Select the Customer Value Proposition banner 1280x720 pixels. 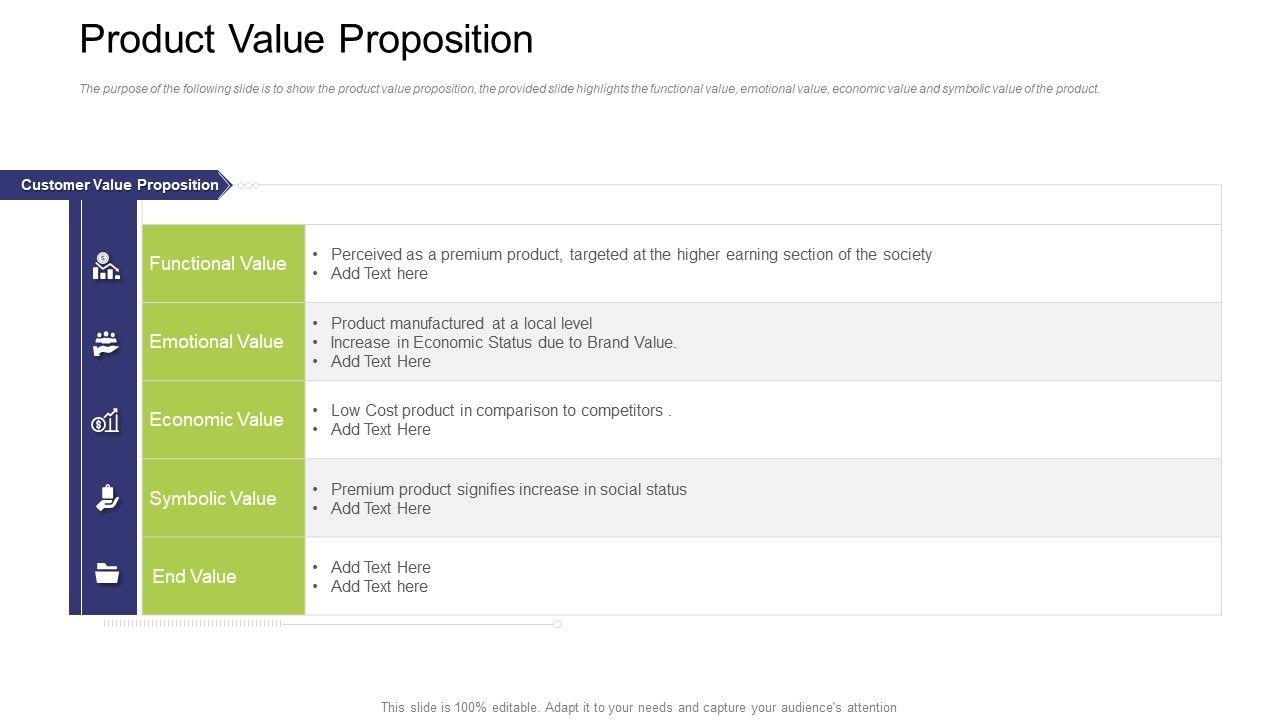coord(119,185)
